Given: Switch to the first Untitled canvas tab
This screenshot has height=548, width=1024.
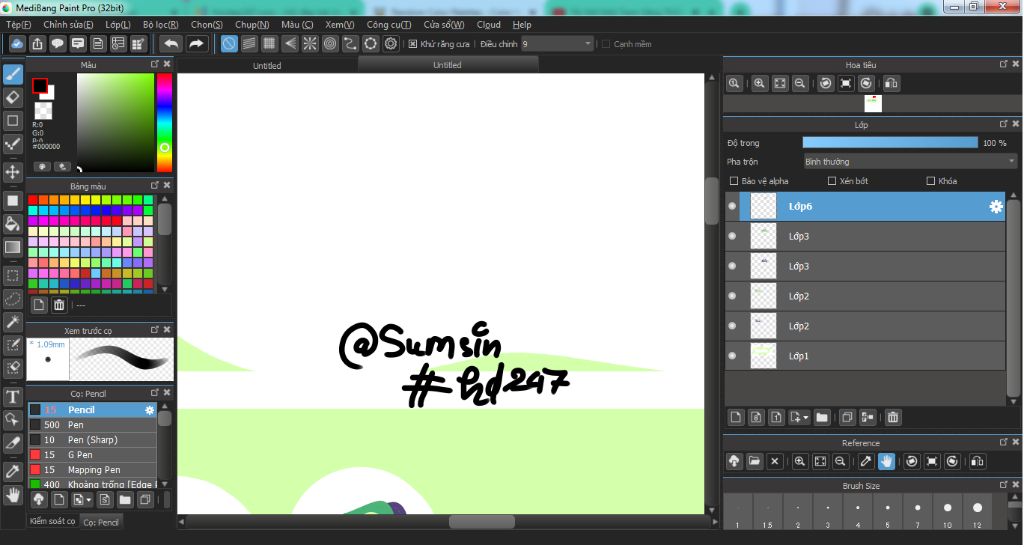Looking at the screenshot, I should pos(267,65).
